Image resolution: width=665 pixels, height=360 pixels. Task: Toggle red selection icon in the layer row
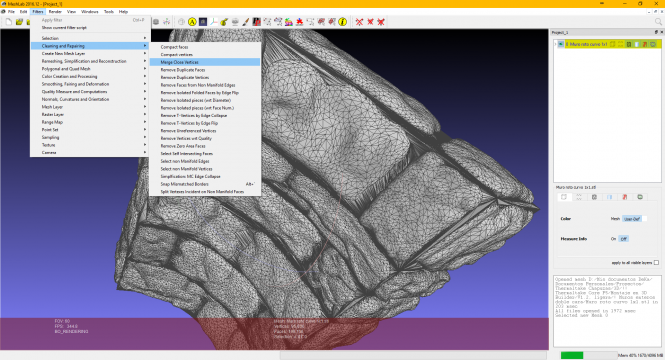pyautogui.click(x=645, y=44)
